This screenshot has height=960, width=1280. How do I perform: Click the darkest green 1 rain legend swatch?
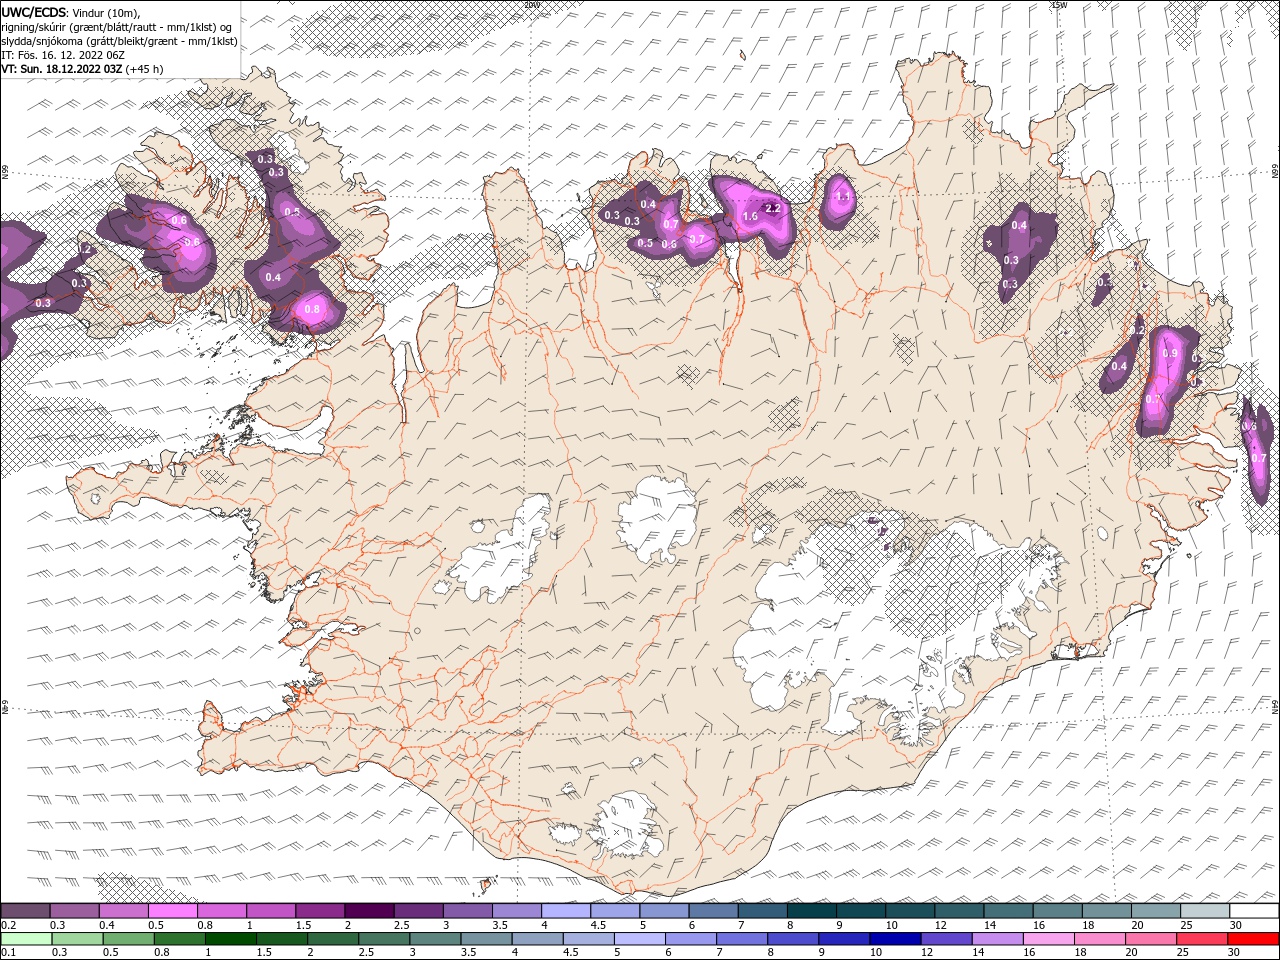point(230,939)
